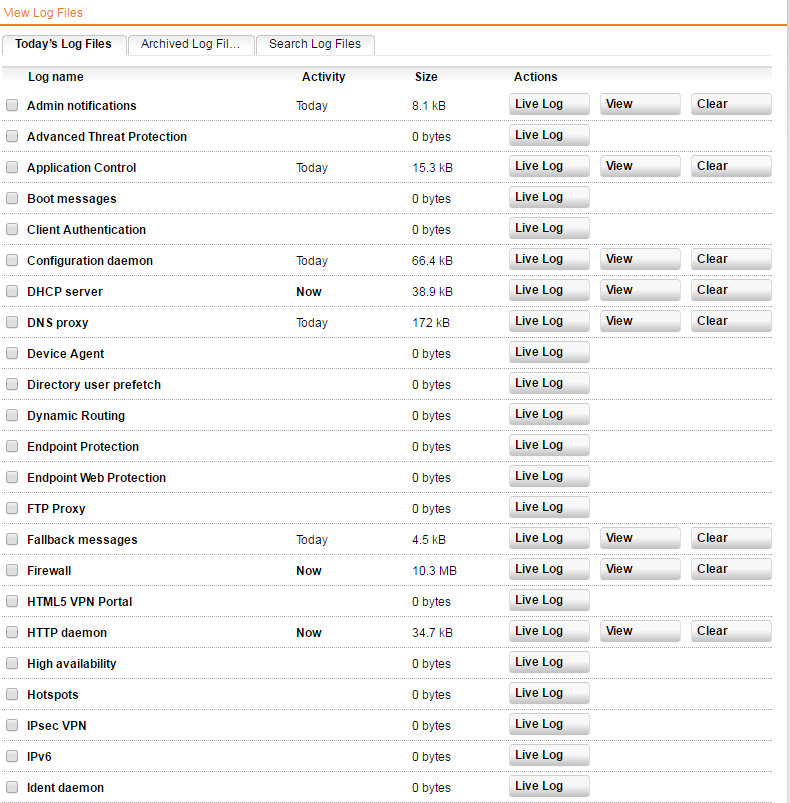Open Live Log for Advanced Threat Protection

pos(549,135)
